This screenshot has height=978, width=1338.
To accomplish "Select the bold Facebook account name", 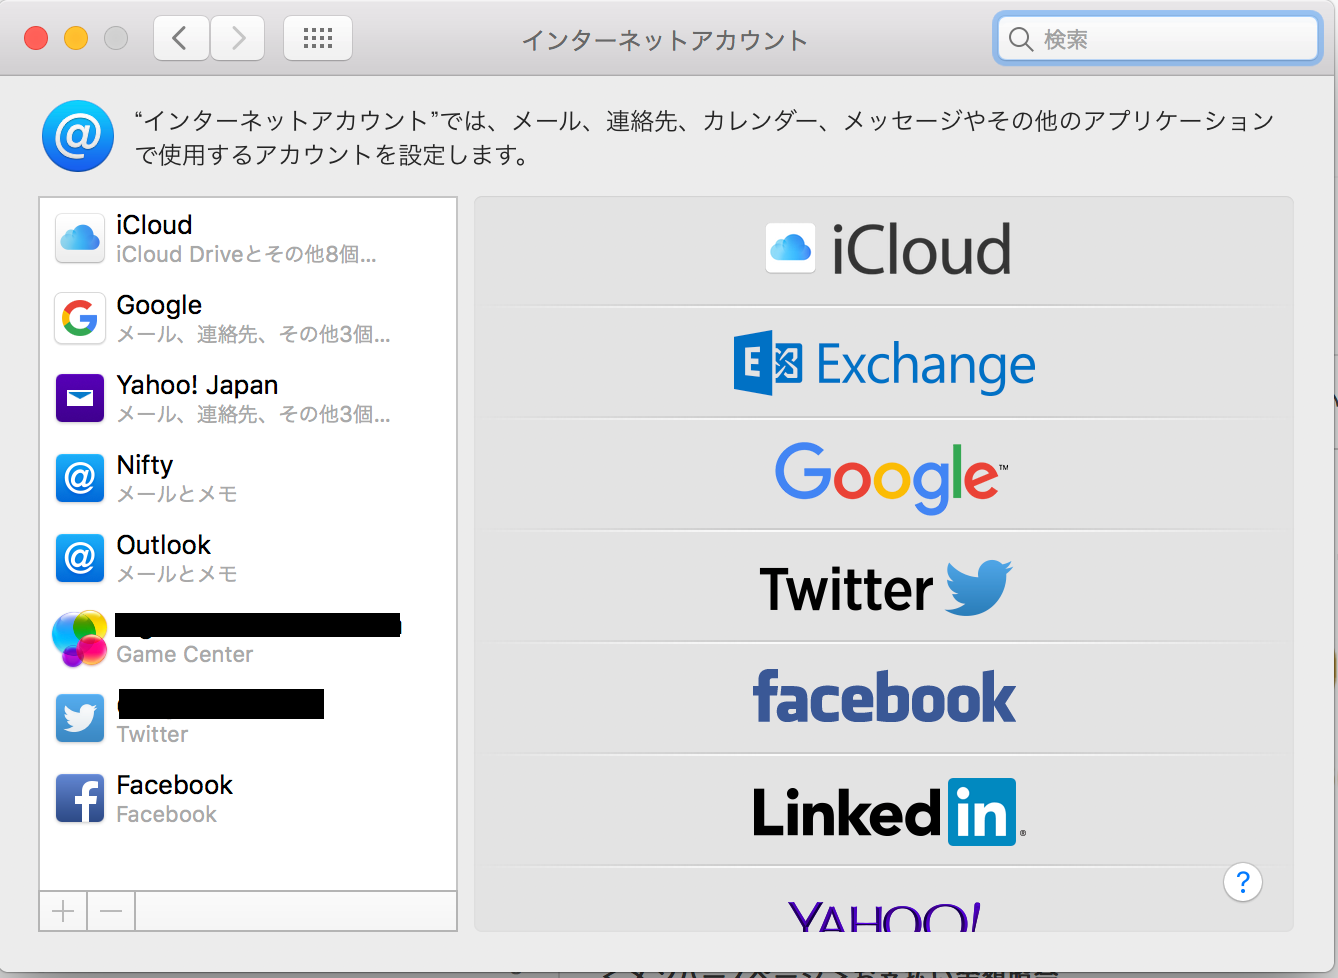I will pyautogui.click(x=174, y=785).
